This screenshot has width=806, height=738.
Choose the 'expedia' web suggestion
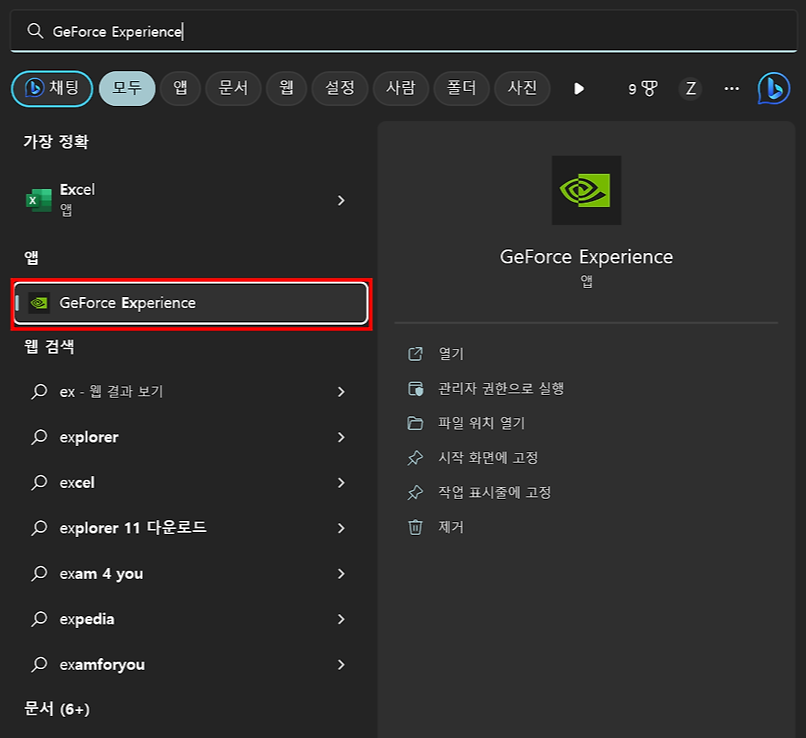point(189,619)
